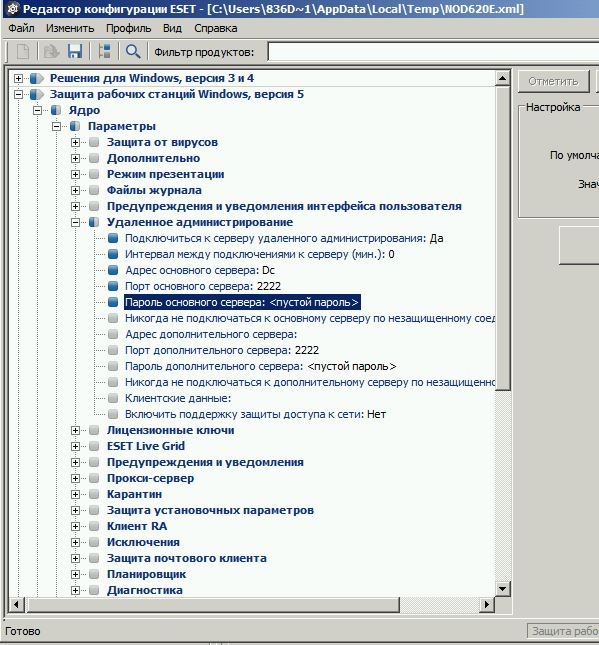Click the Save (floppy disk) toolbar icon
Image resolution: width=599 pixels, height=645 pixels.
pos(75,51)
